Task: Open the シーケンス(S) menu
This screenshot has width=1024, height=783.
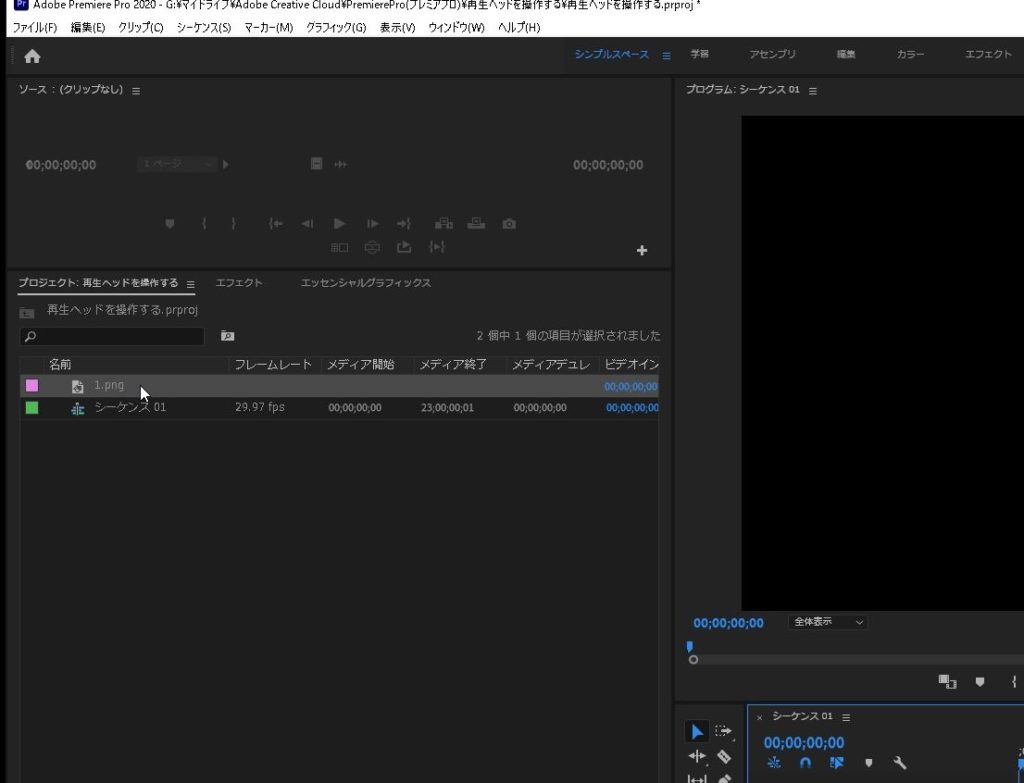Action: tap(203, 27)
